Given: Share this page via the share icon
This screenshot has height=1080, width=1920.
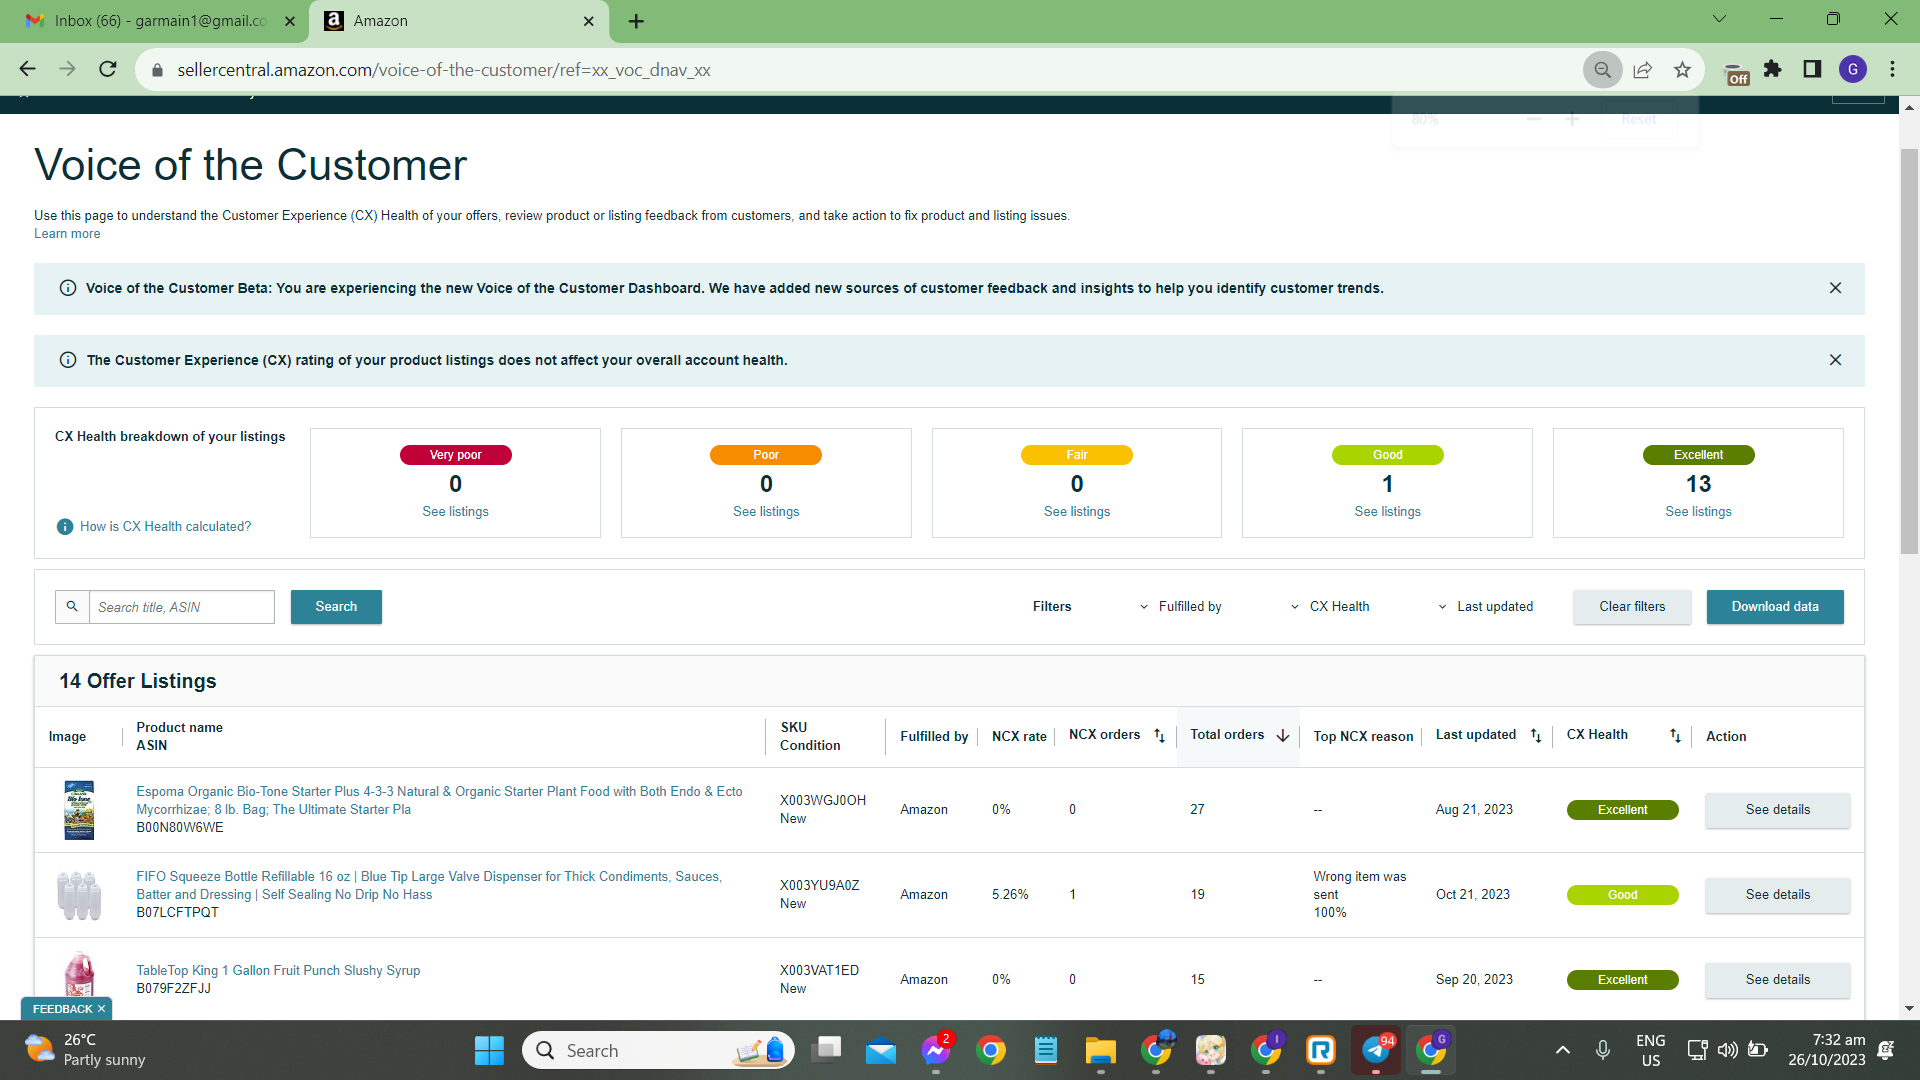Looking at the screenshot, I should click(x=1642, y=70).
